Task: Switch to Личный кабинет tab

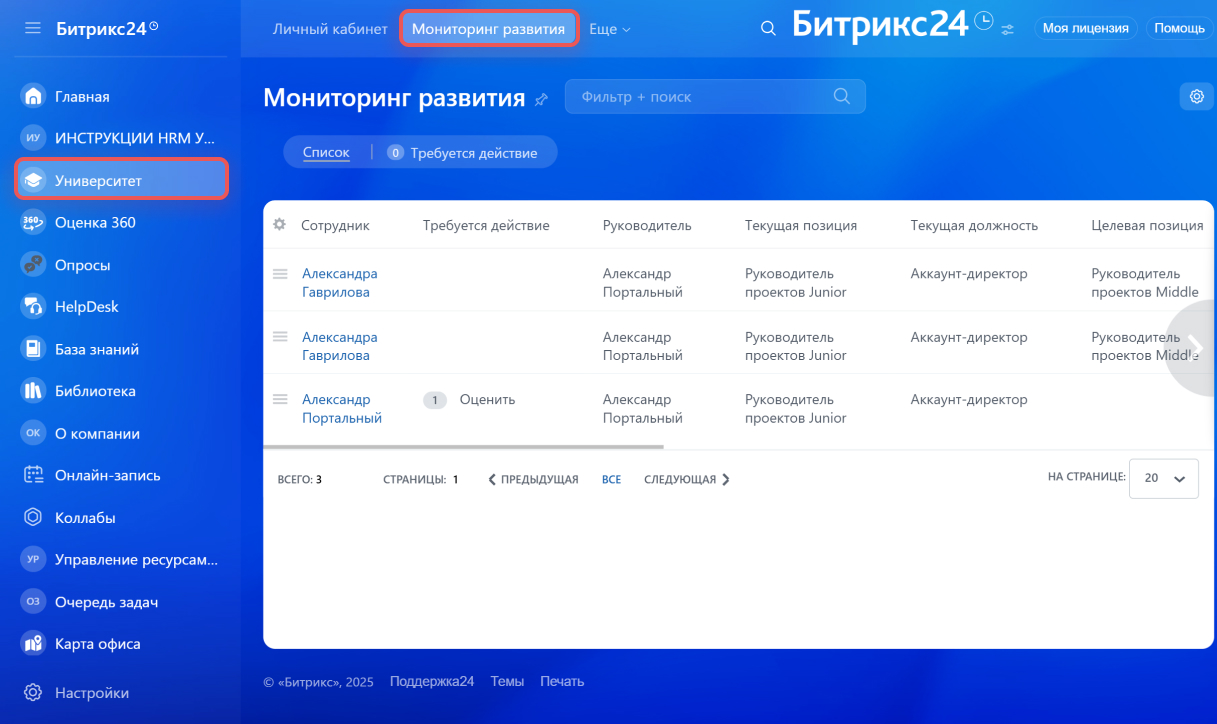Action: coord(330,29)
